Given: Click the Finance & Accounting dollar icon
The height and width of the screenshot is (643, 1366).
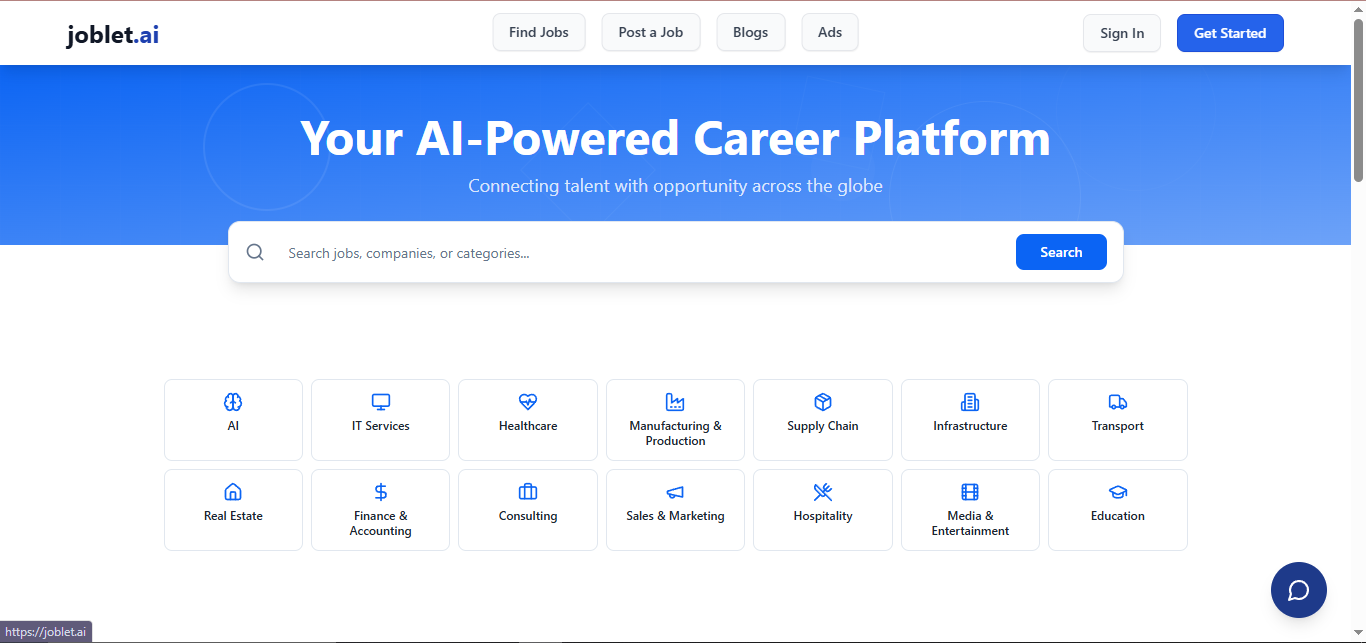Looking at the screenshot, I should (381, 492).
